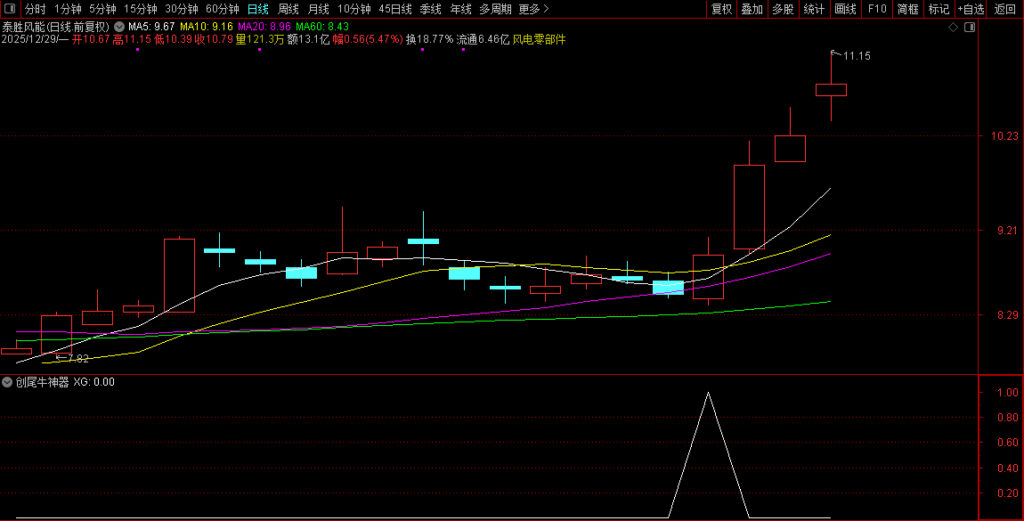Open F10 company information
The height and width of the screenshot is (521, 1024).
(876, 9)
